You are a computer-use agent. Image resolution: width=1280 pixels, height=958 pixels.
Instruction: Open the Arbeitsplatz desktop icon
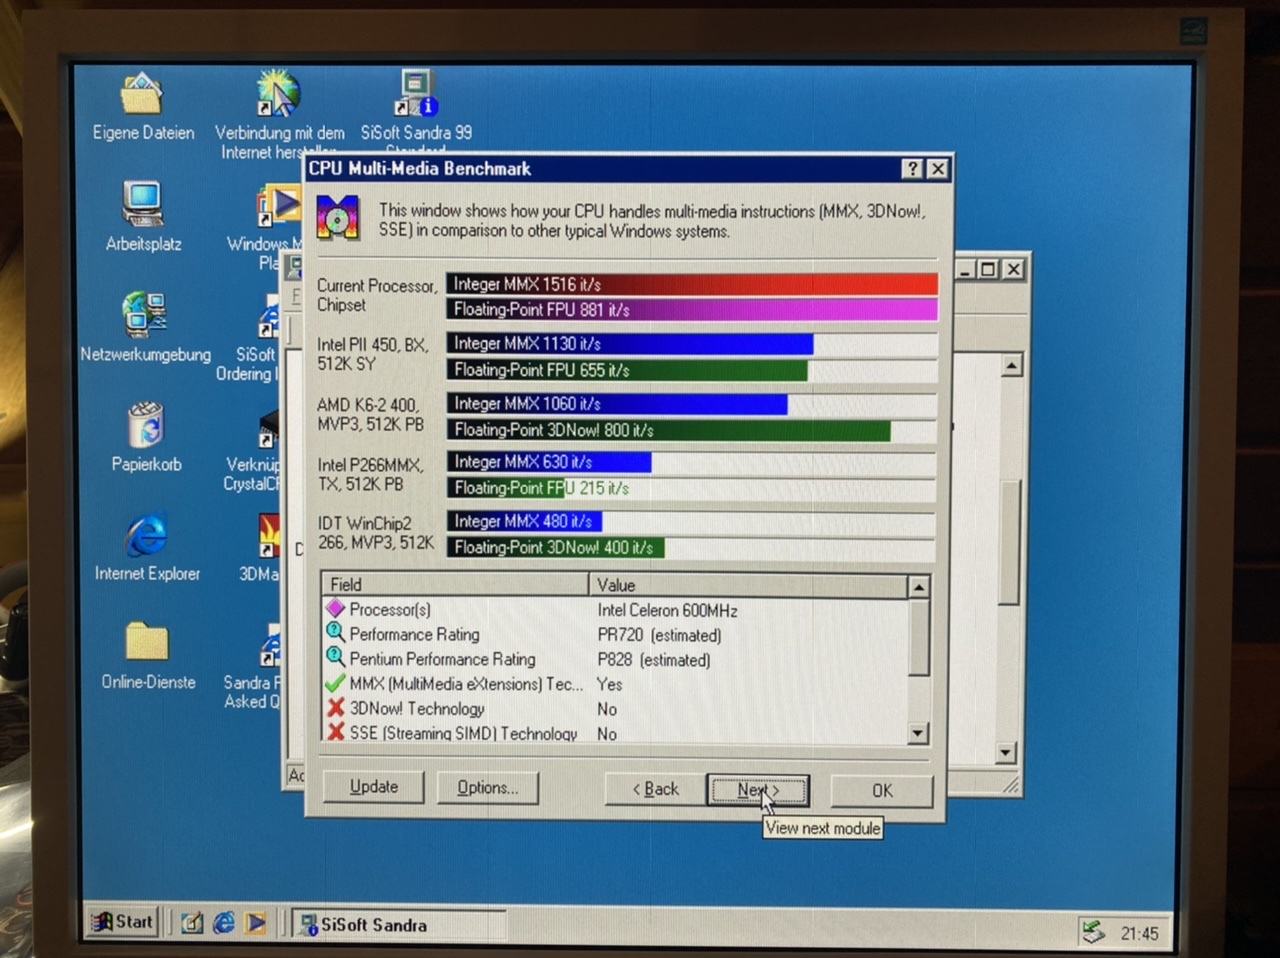pos(143,203)
